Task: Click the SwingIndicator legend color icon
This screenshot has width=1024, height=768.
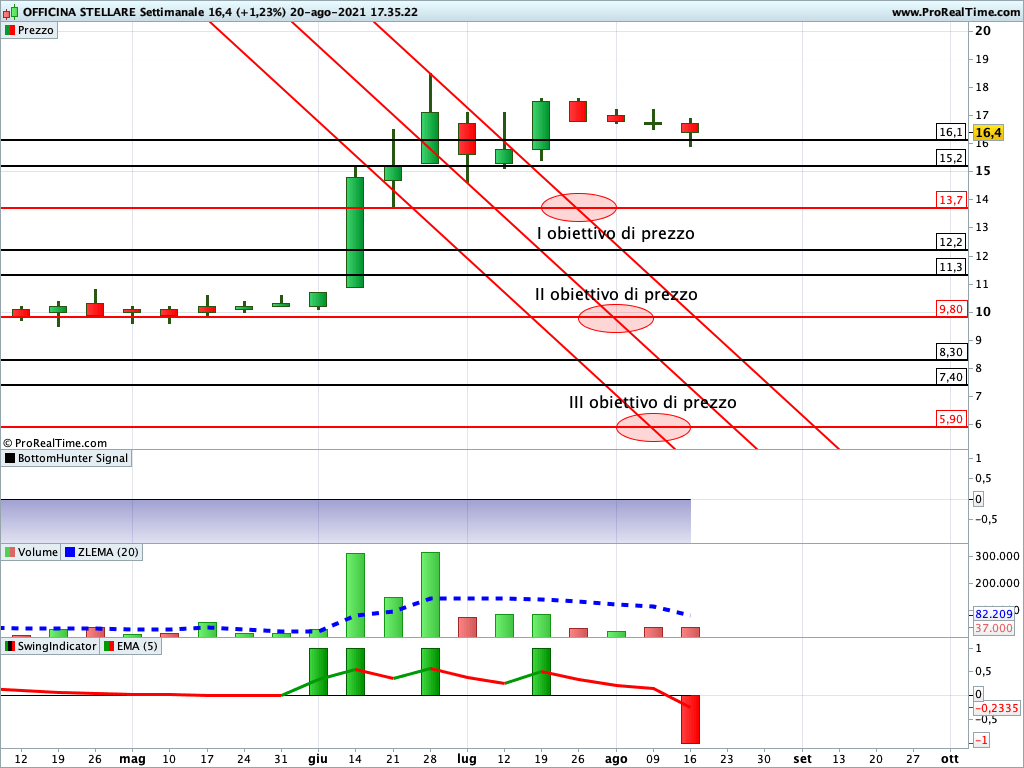Action: click(x=10, y=647)
